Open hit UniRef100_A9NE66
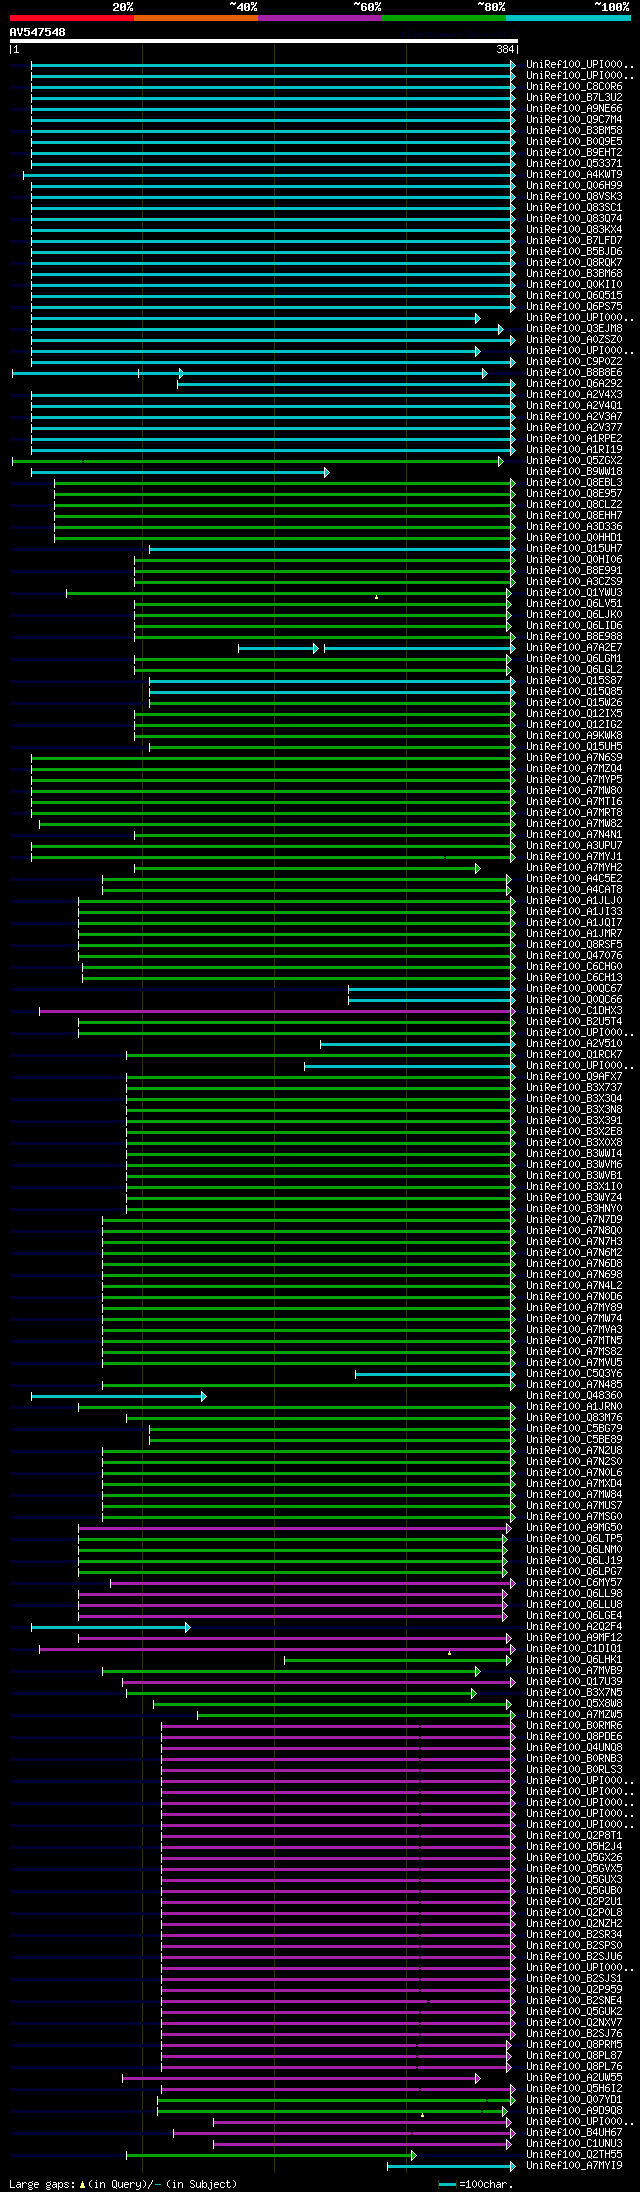The image size is (640, 2192). click(574, 109)
